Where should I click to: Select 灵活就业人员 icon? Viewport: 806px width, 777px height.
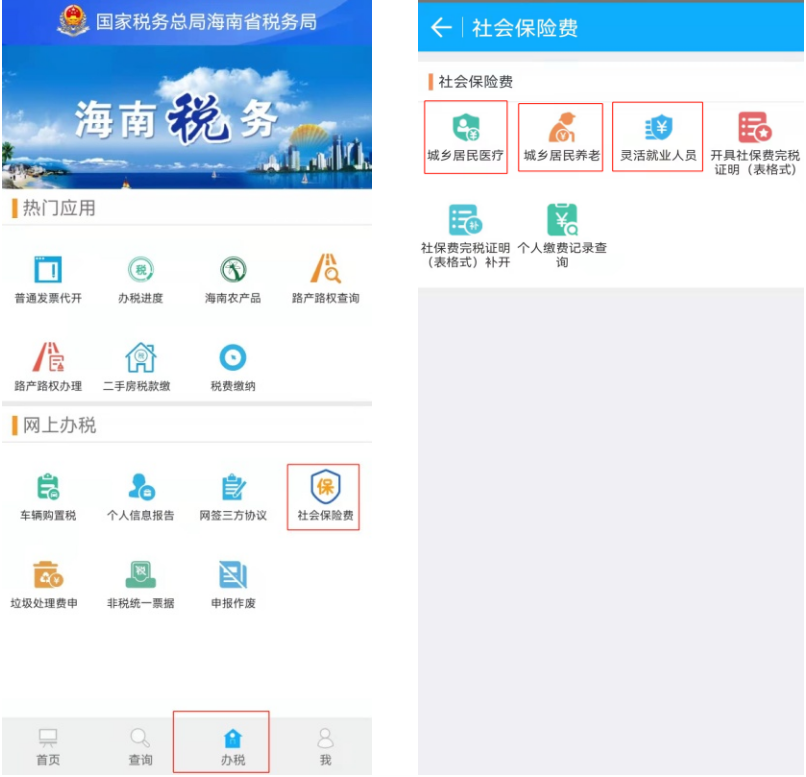click(658, 127)
